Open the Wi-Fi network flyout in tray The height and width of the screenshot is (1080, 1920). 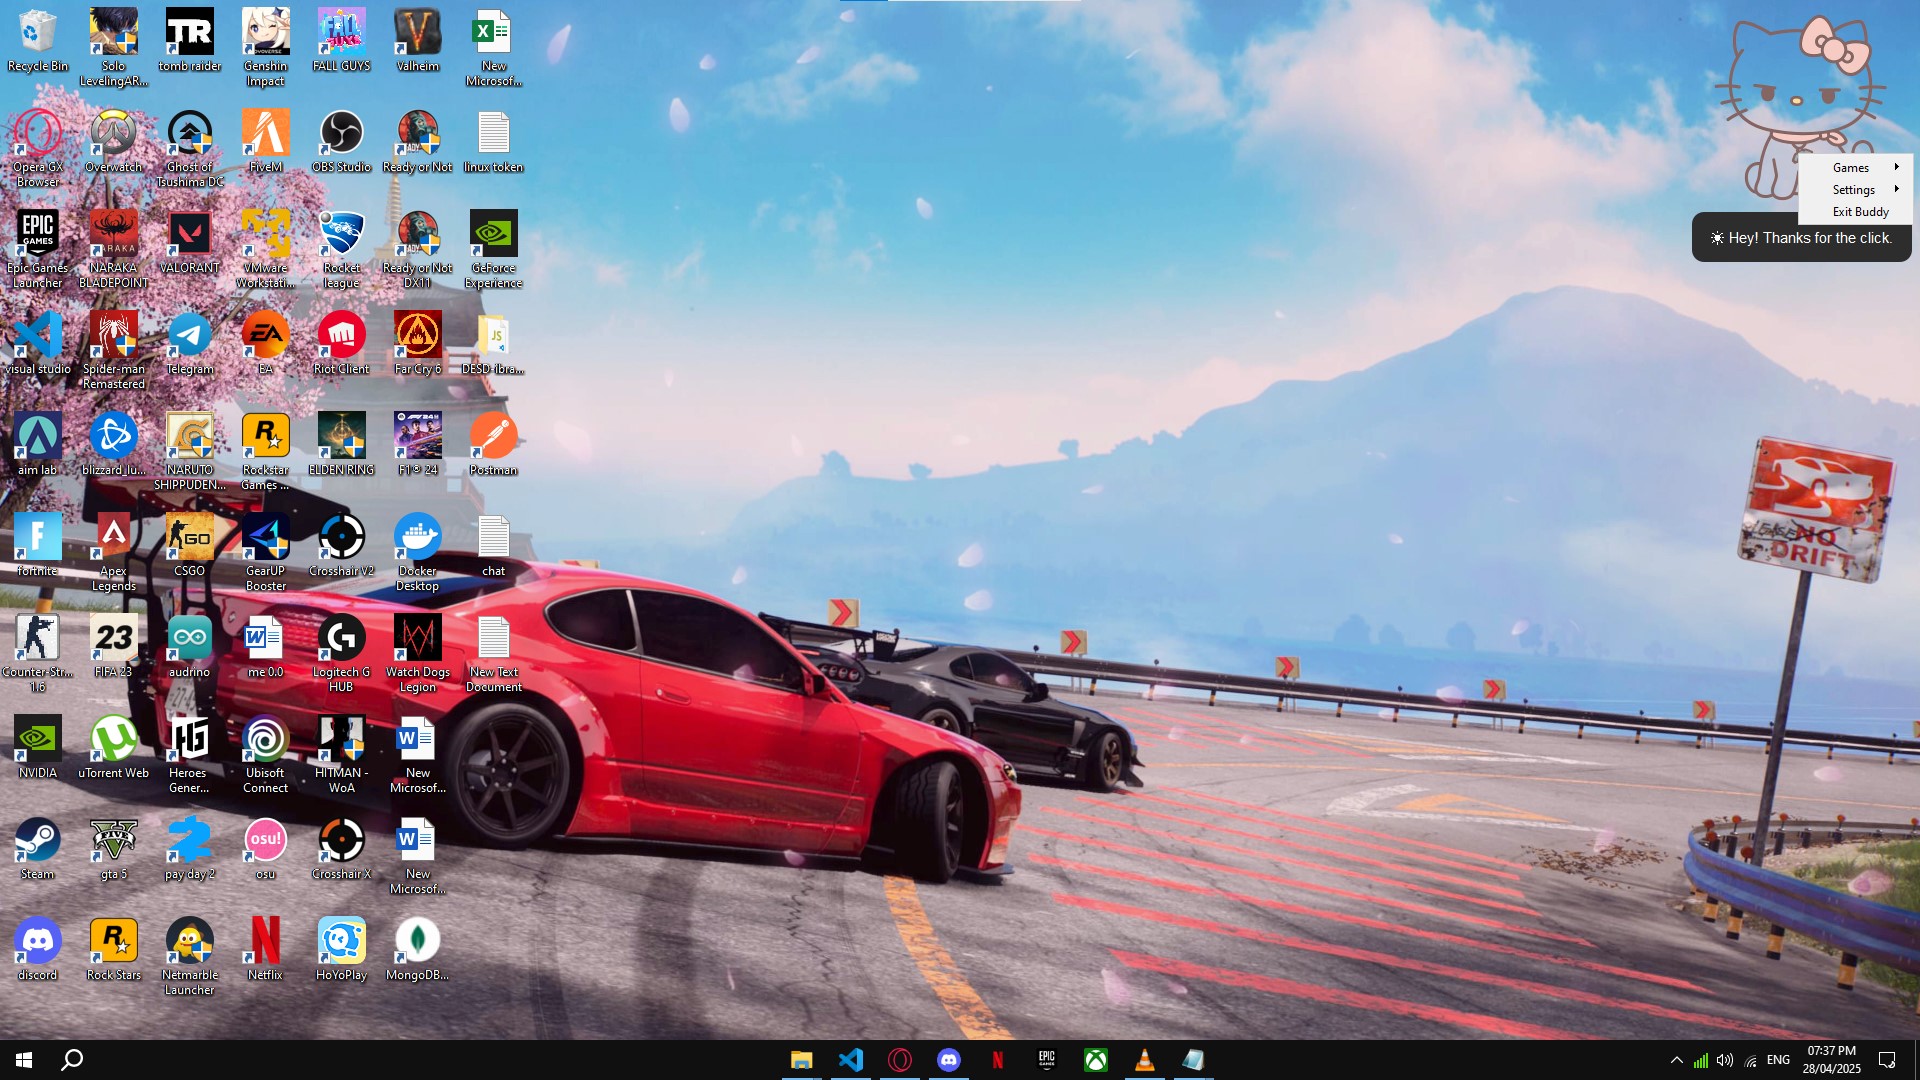pyautogui.click(x=1750, y=1060)
